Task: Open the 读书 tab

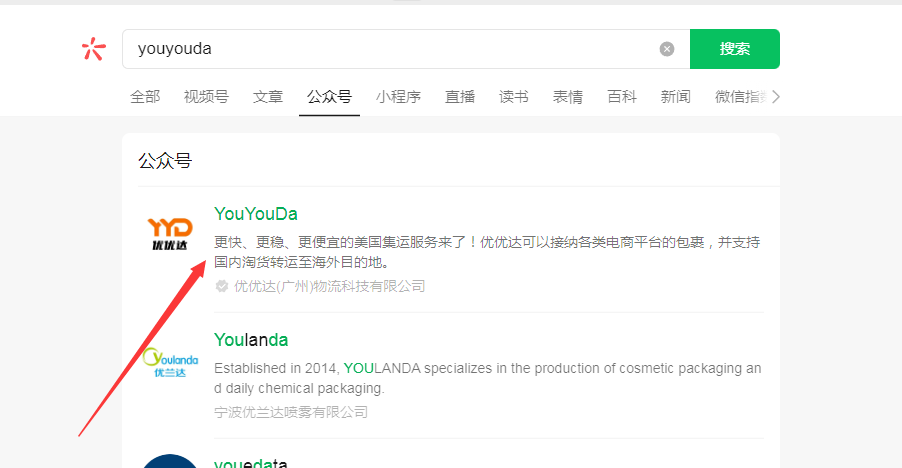Action: pos(514,97)
